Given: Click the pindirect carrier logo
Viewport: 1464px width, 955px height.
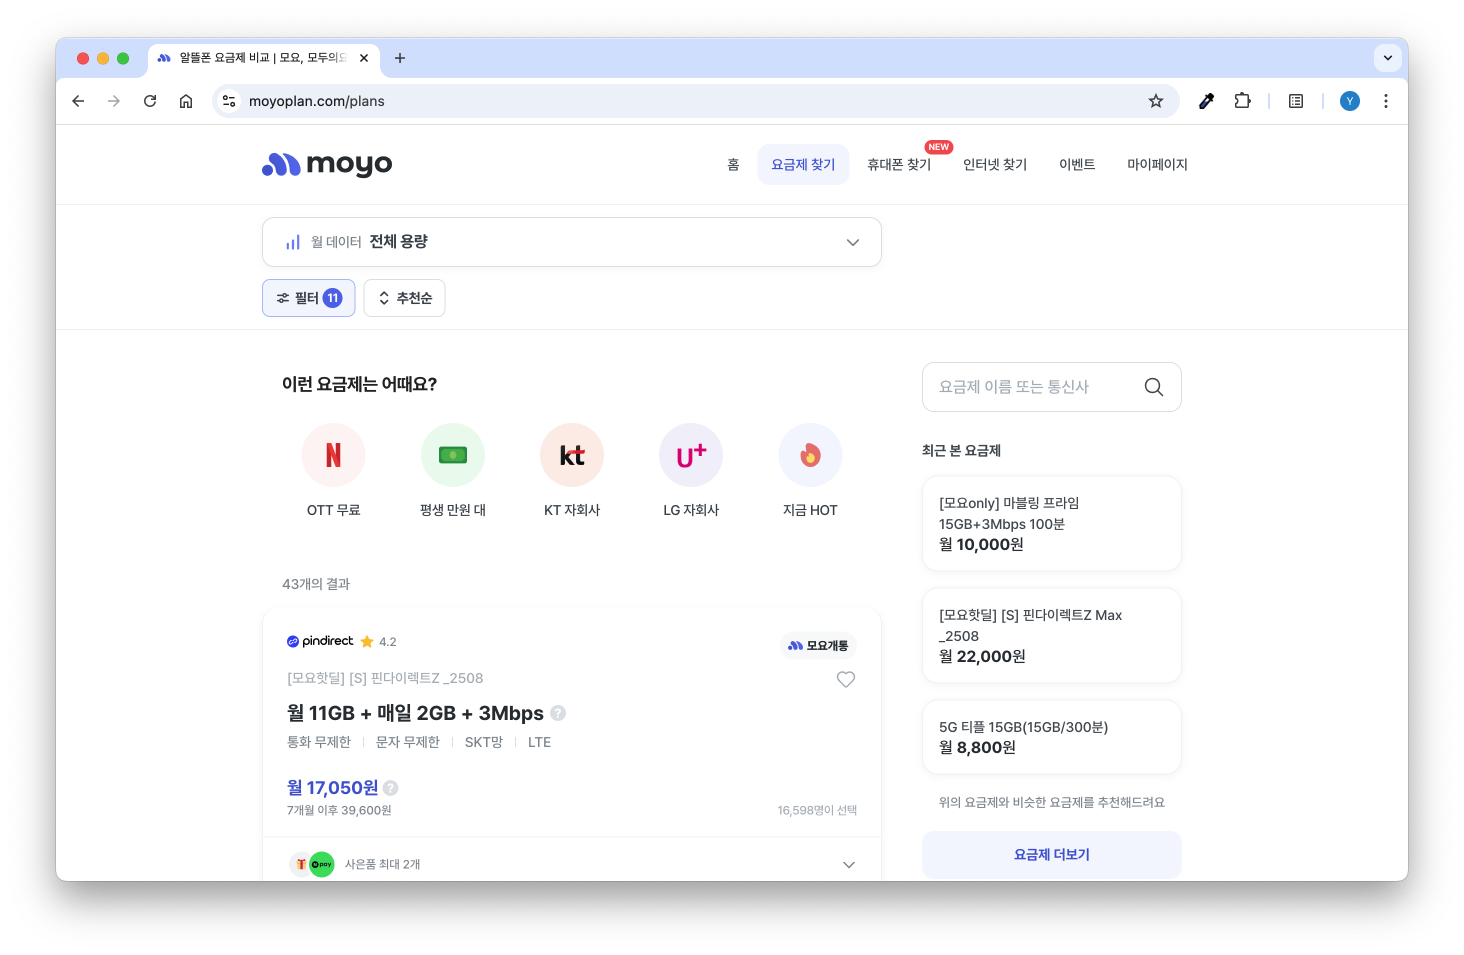Looking at the screenshot, I should point(320,641).
